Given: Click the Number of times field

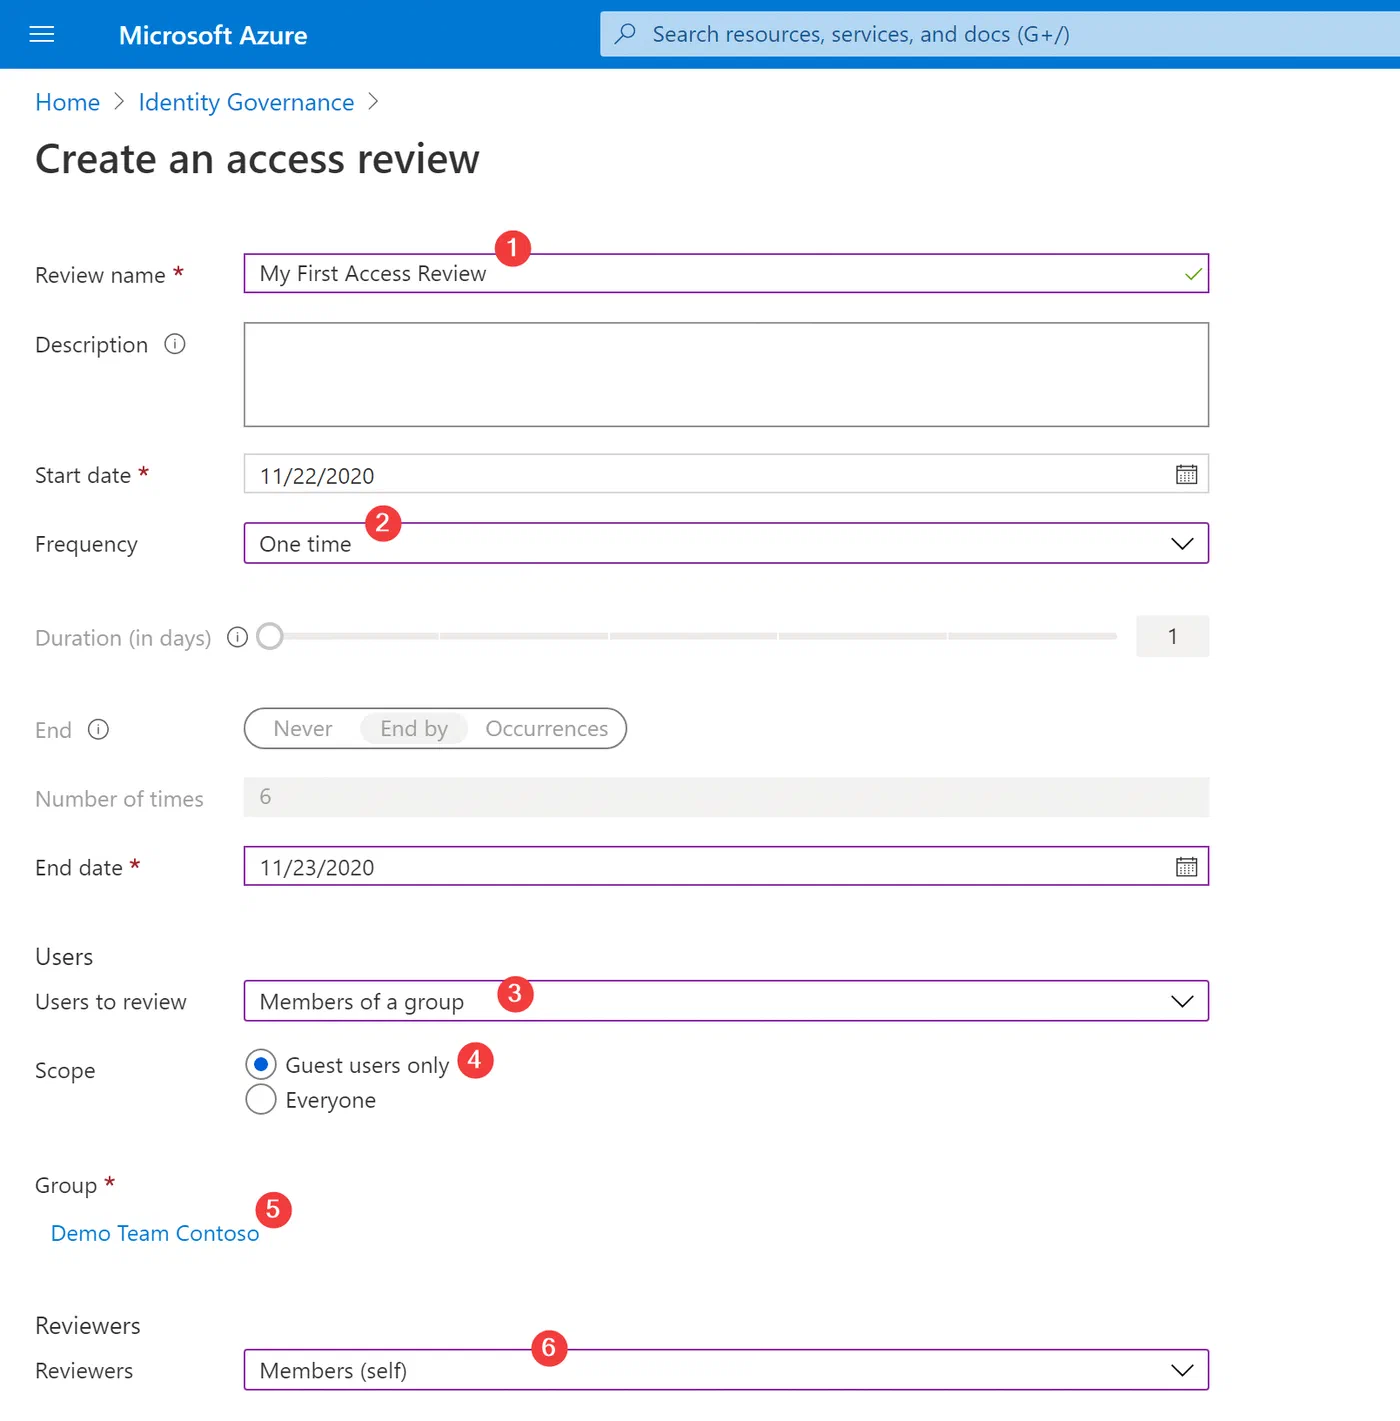Looking at the screenshot, I should (x=726, y=797).
